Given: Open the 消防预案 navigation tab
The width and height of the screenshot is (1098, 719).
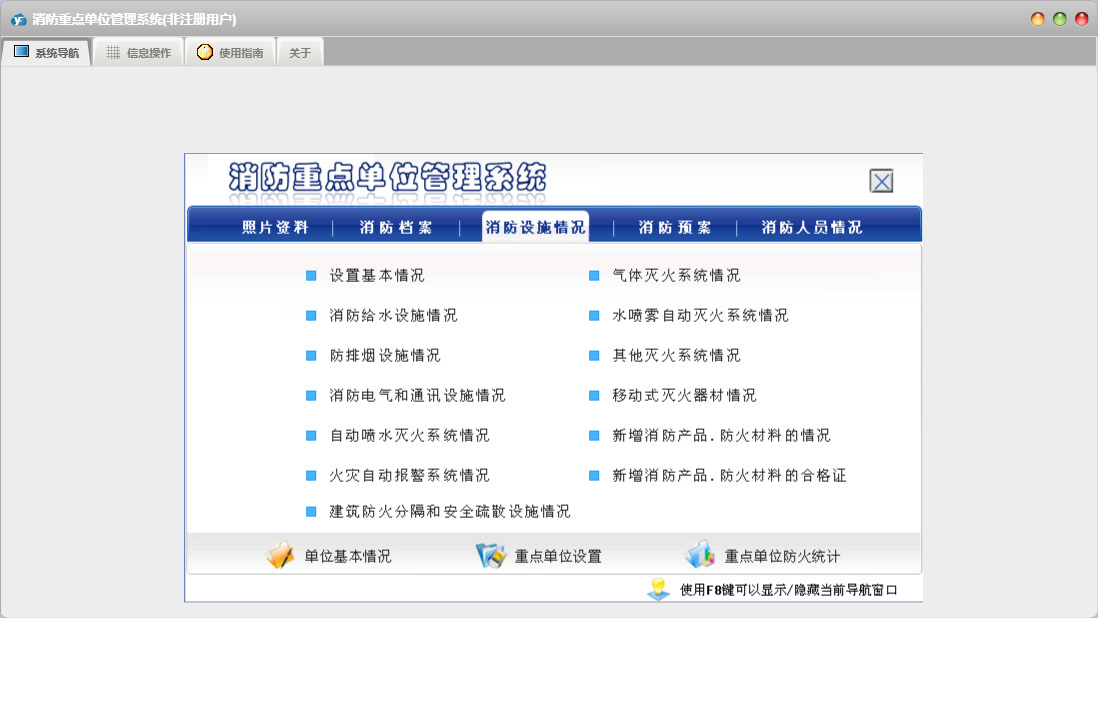Looking at the screenshot, I should coord(674,228).
